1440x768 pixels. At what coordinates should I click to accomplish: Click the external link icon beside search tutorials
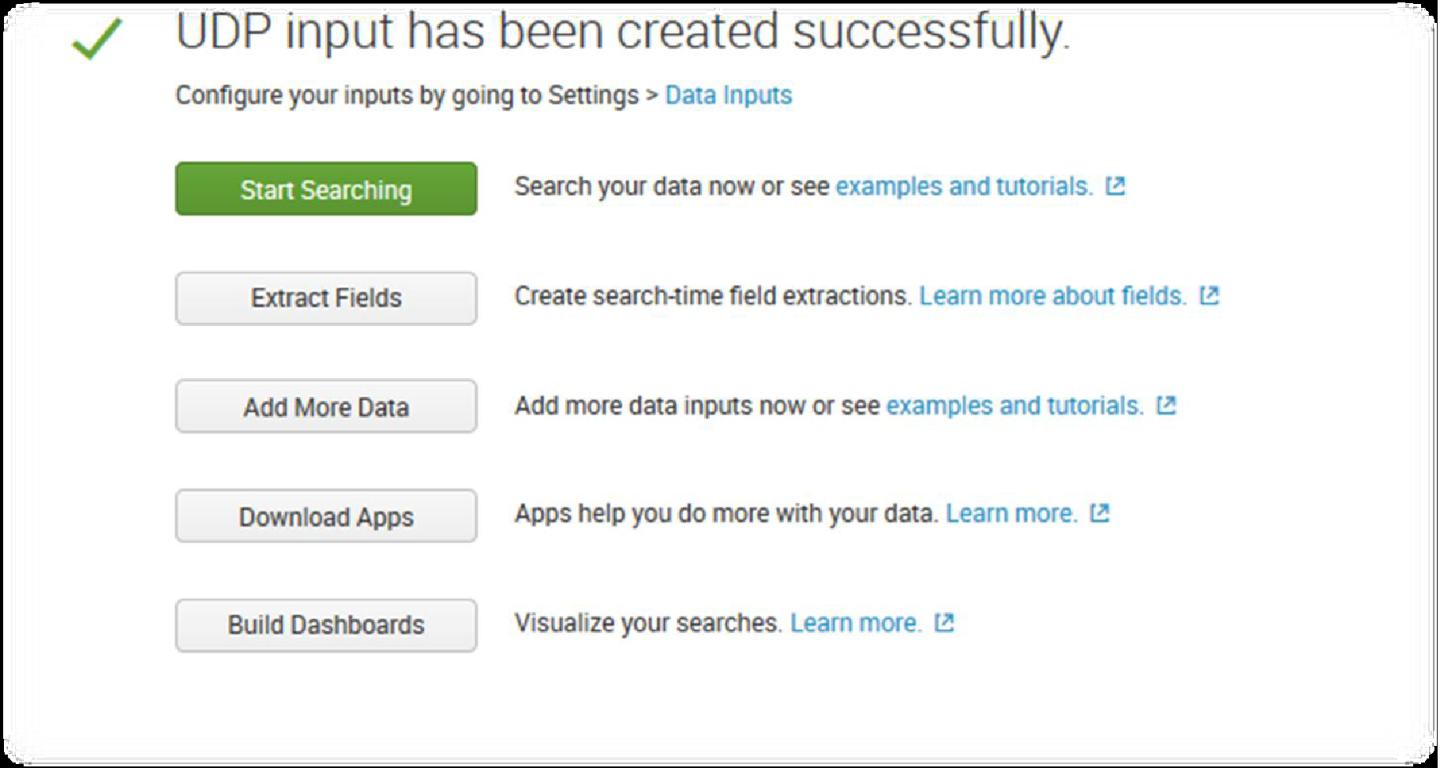pyautogui.click(x=1117, y=186)
